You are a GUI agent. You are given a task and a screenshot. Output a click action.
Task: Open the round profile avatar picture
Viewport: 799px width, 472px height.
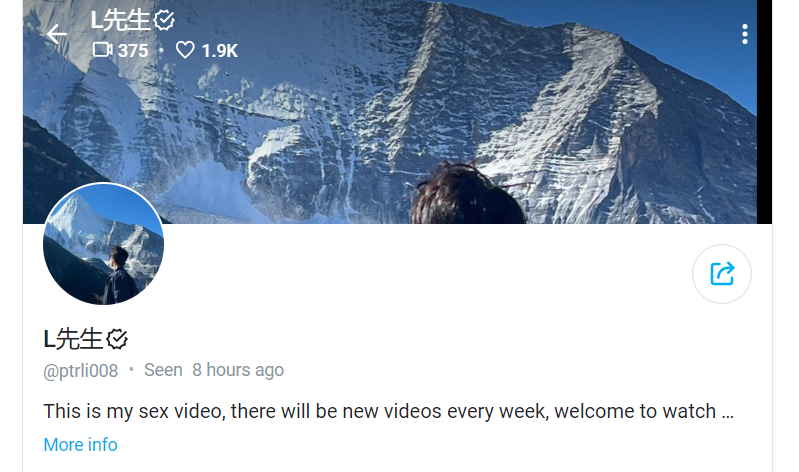[103, 244]
